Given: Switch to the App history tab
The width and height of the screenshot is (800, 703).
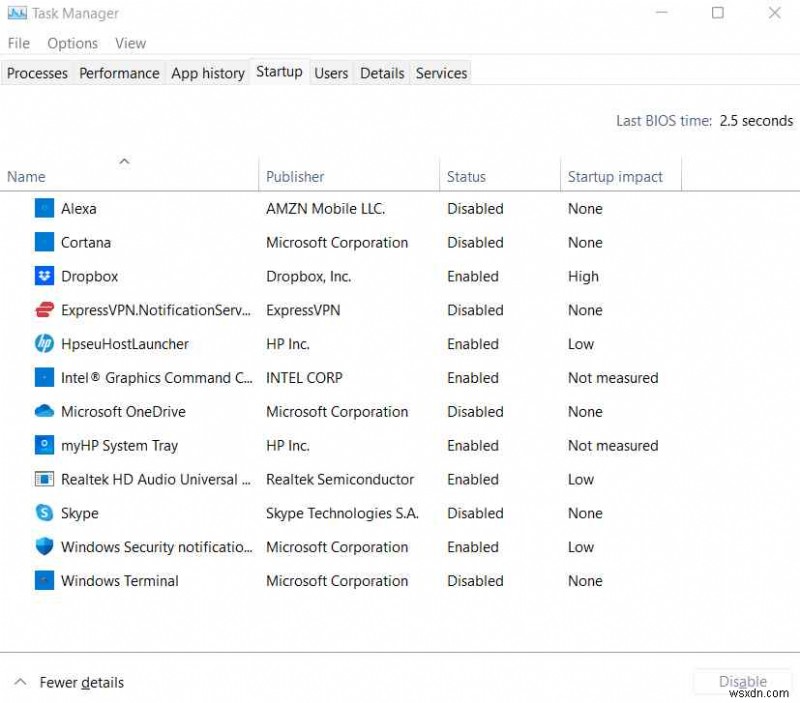Looking at the screenshot, I should [x=208, y=73].
